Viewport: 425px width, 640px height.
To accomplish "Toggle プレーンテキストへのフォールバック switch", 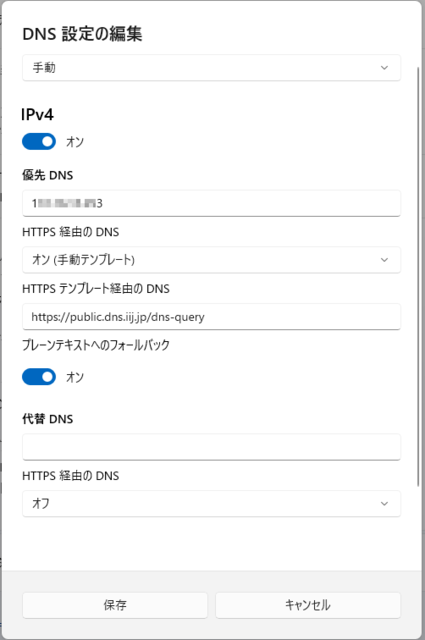I will coord(39,377).
